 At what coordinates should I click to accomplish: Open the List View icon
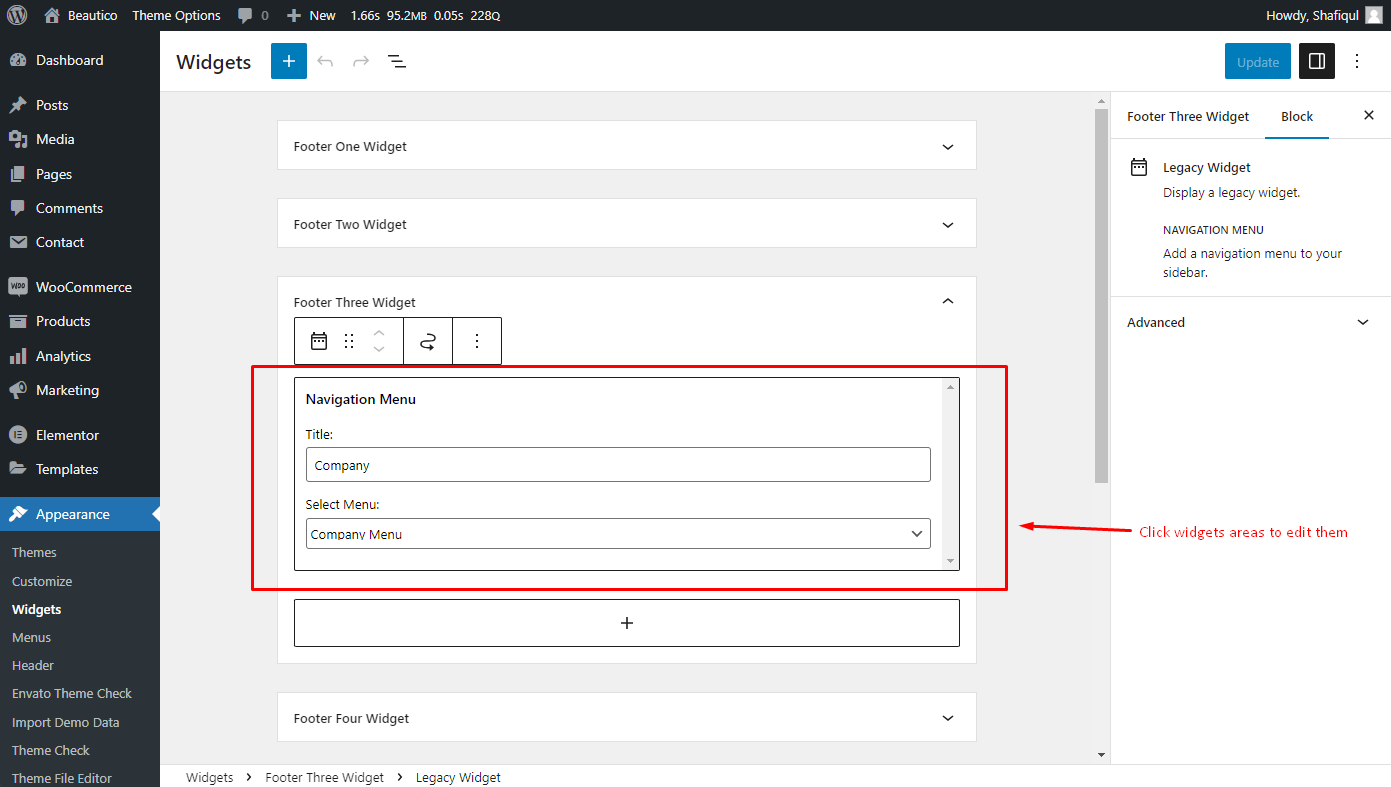(x=397, y=61)
